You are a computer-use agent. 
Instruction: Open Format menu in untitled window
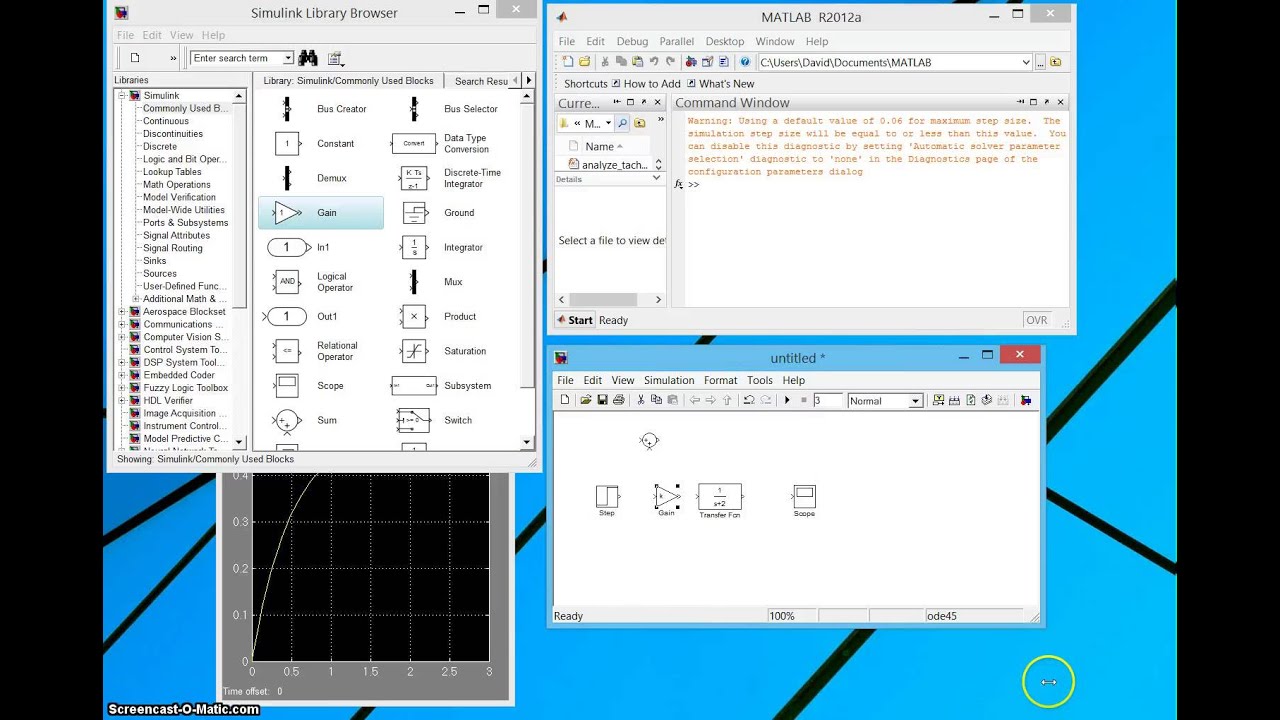720,380
